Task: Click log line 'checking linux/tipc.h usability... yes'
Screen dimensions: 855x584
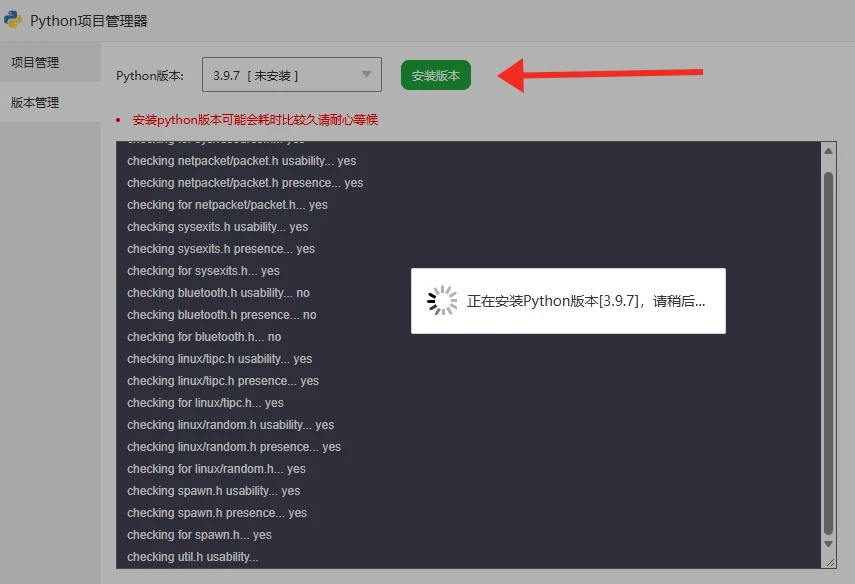Action: pyautogui.click(x=220, y=359)
